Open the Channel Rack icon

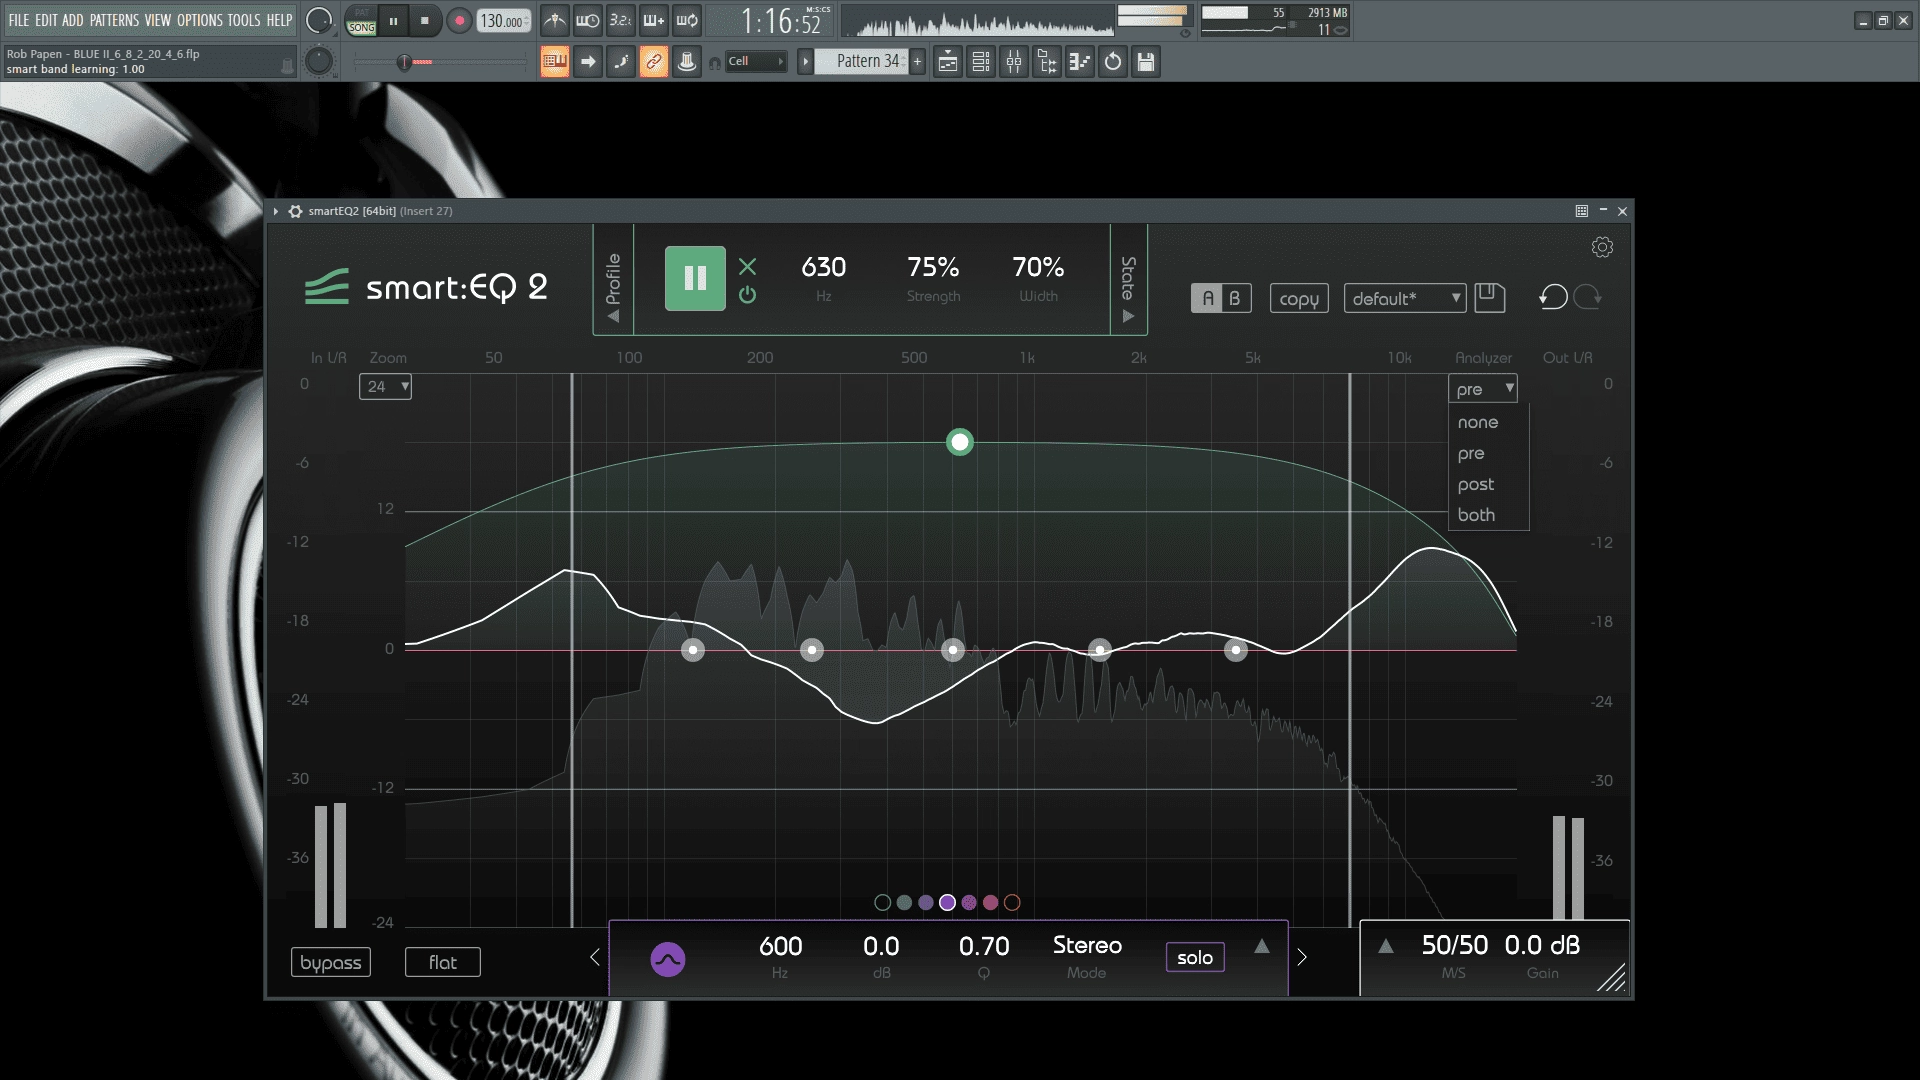(x=981, y=62)
